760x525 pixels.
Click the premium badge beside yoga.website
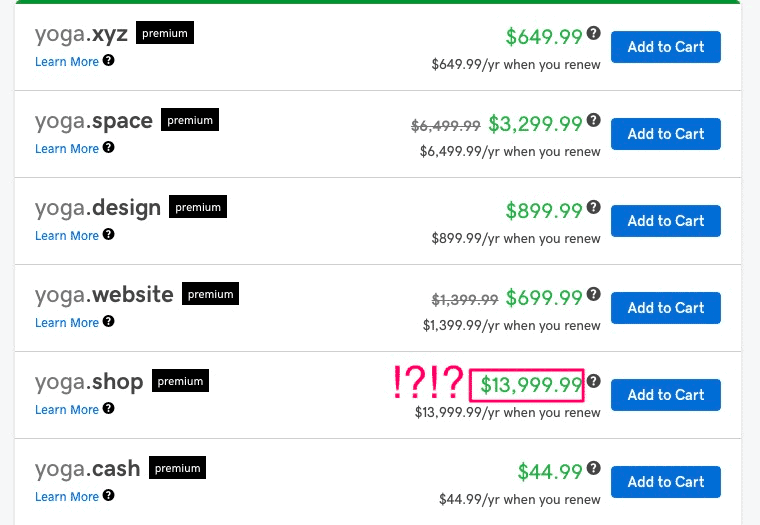(210, 294)
